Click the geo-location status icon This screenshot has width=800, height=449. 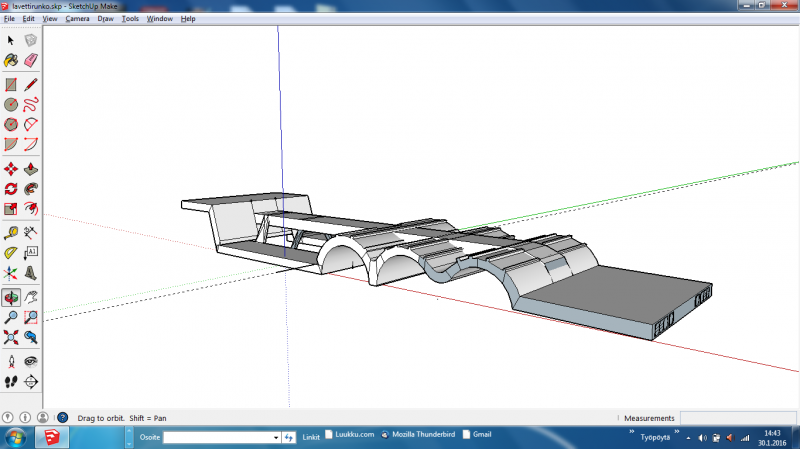pyautogui.click(x=7, y=417)
